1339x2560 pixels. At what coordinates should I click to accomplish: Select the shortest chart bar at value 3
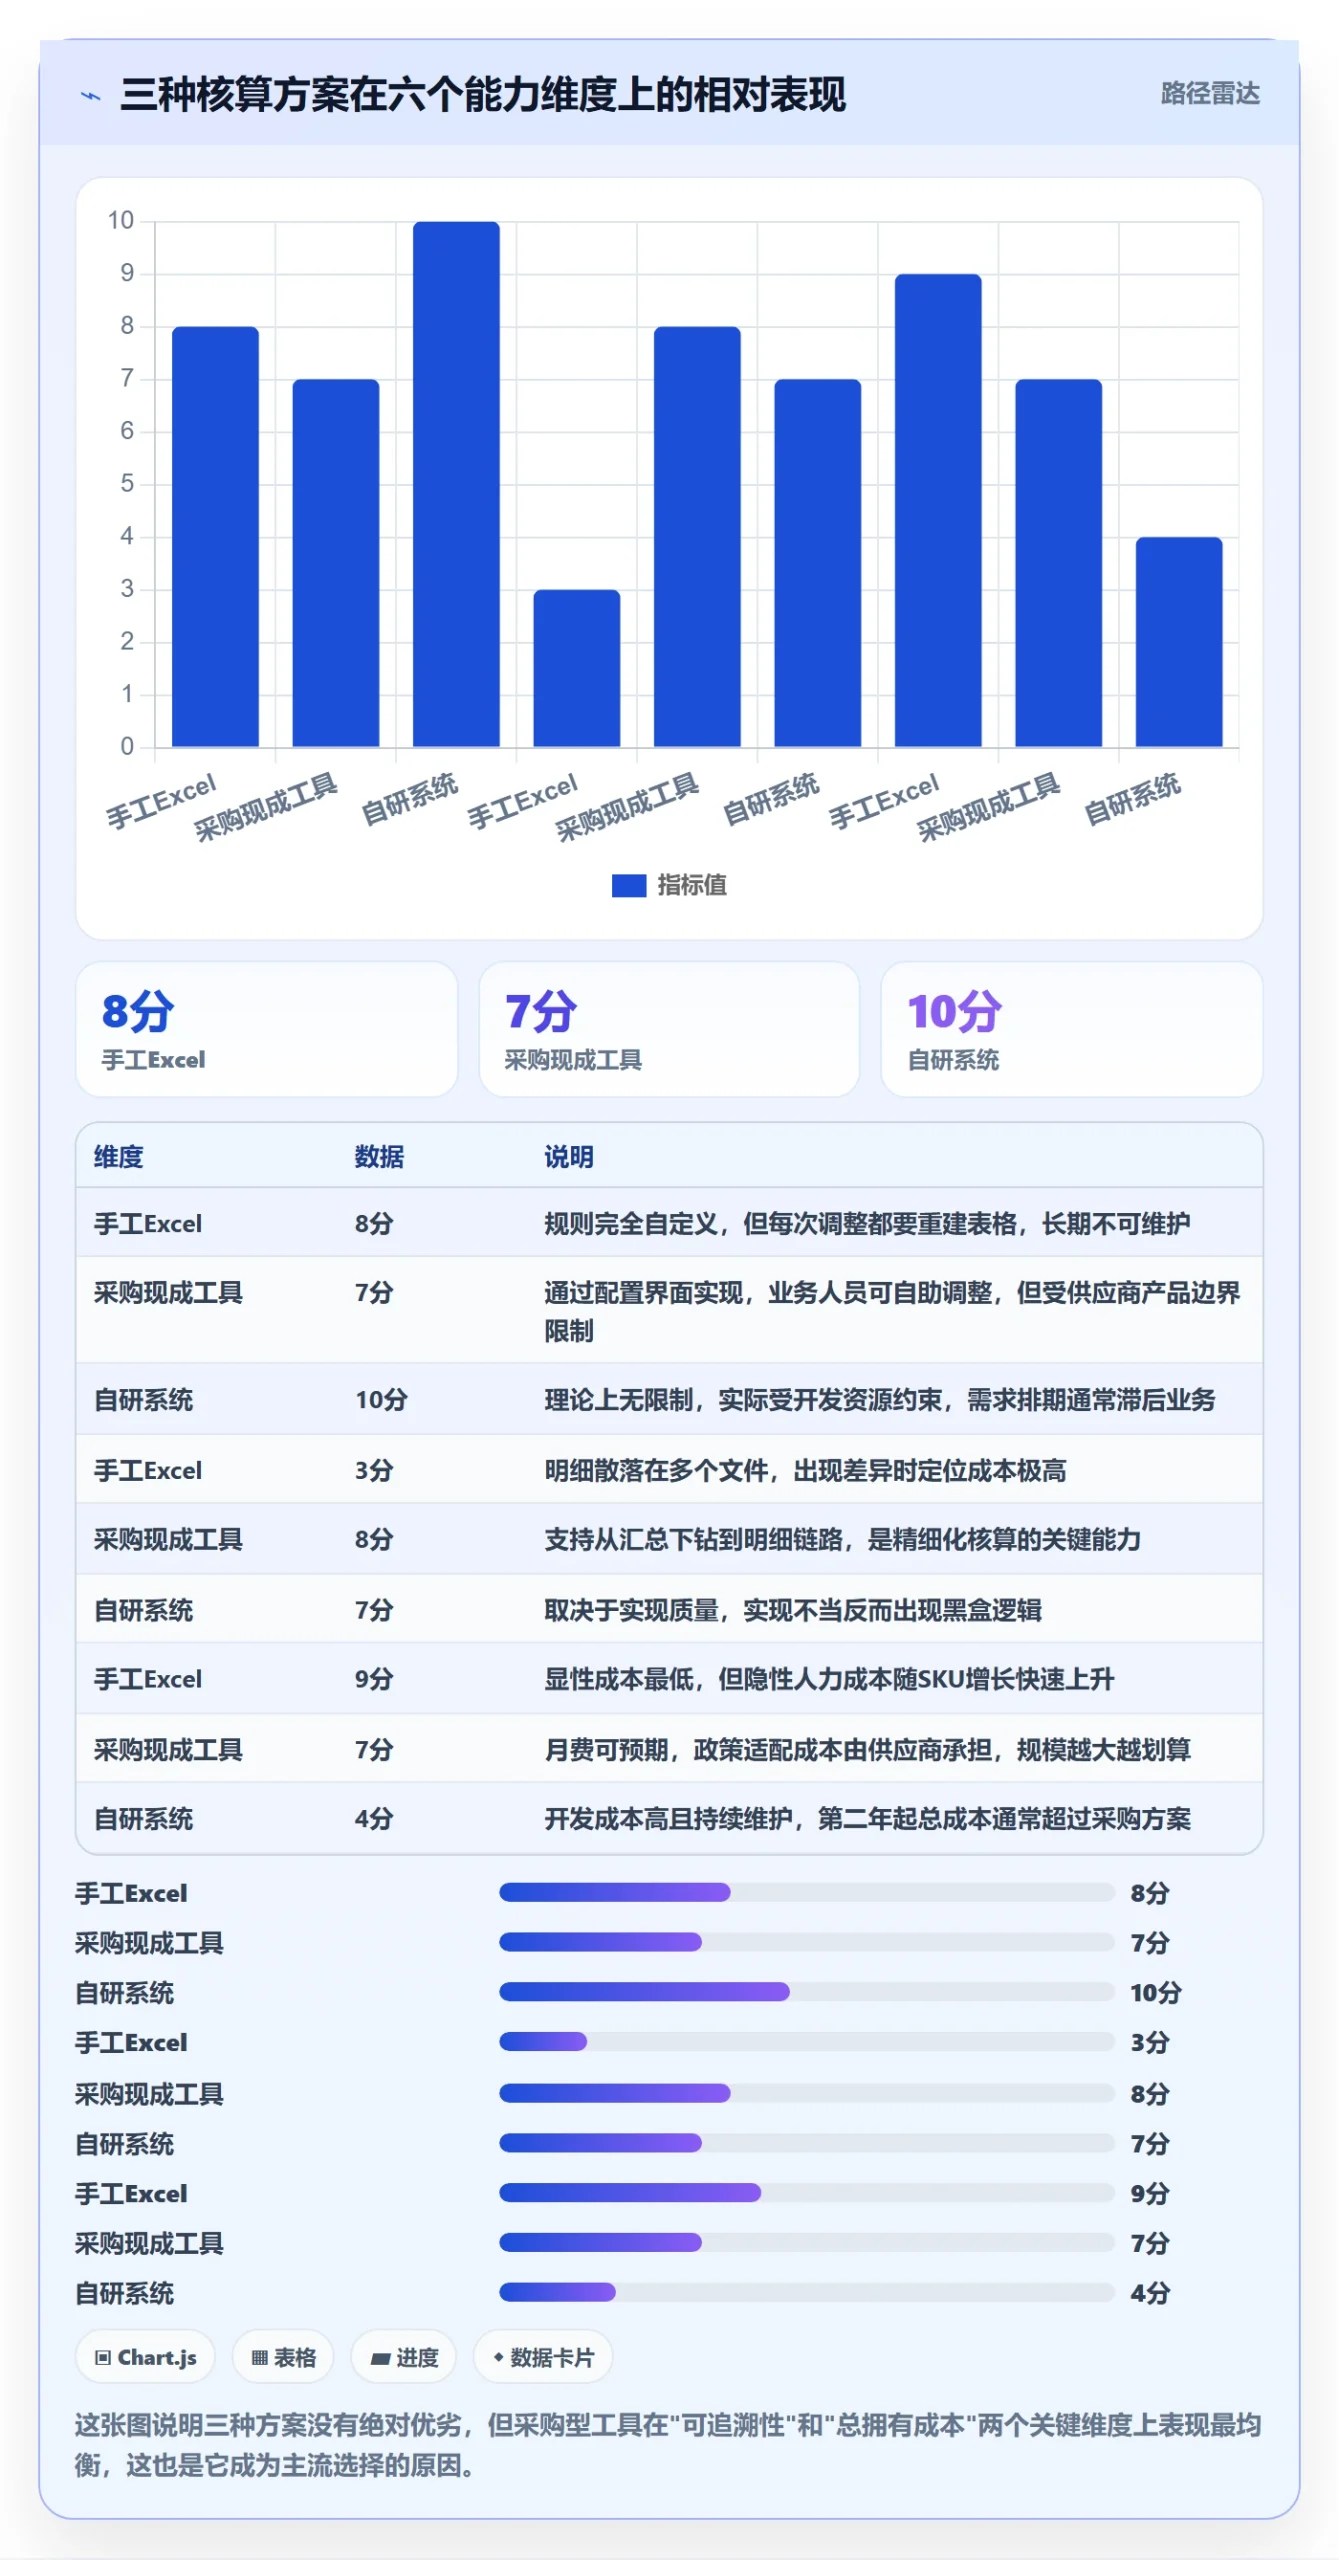point(577,668)
